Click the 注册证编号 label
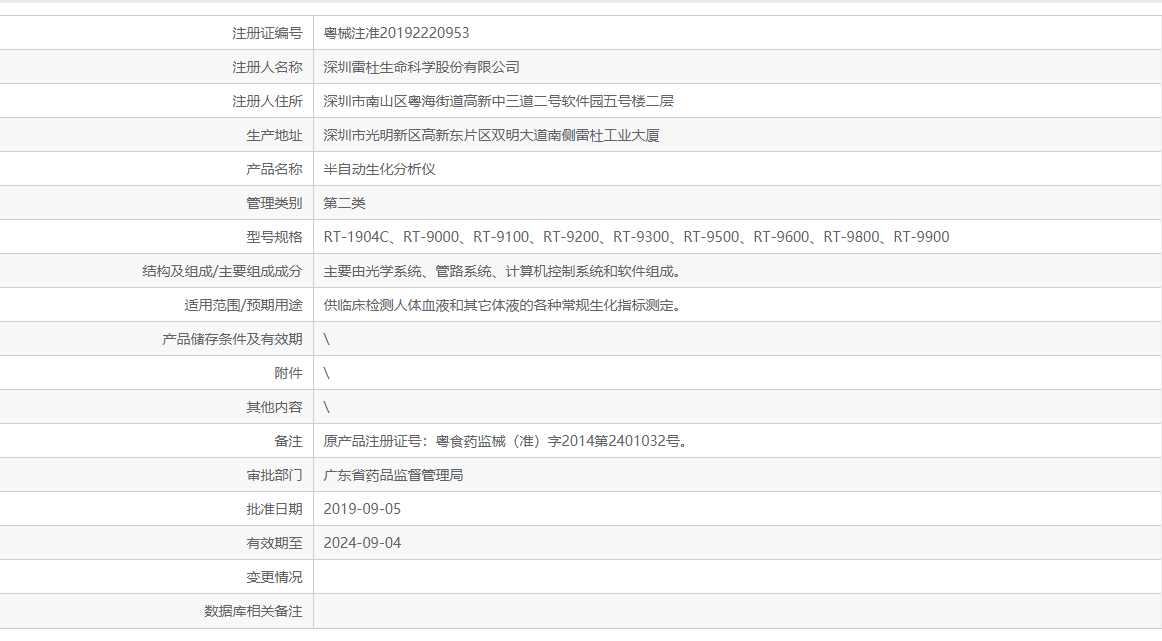This screenshot has width=1162, height=641. (x=267, y=33)
